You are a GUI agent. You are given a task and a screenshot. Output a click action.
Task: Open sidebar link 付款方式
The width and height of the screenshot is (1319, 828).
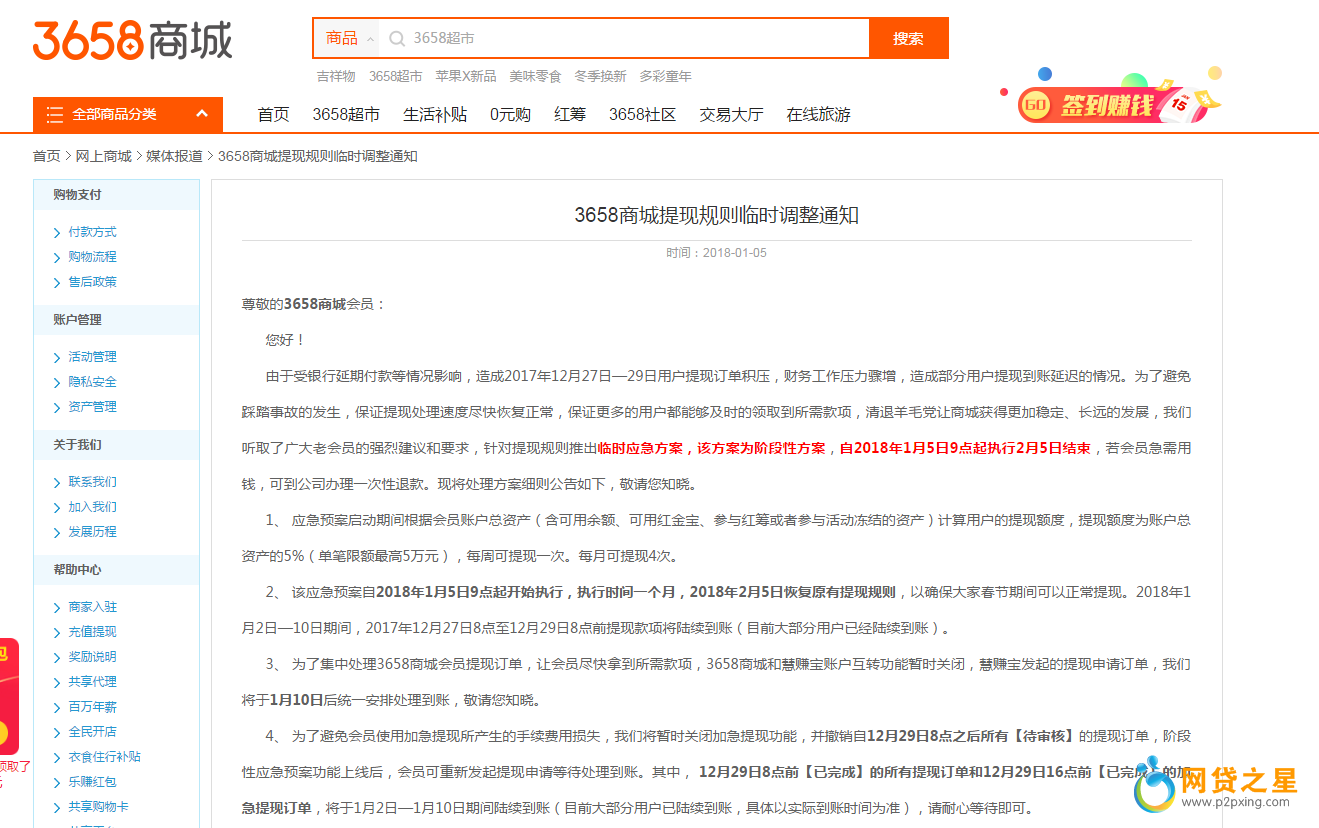(x=92, y=232)
